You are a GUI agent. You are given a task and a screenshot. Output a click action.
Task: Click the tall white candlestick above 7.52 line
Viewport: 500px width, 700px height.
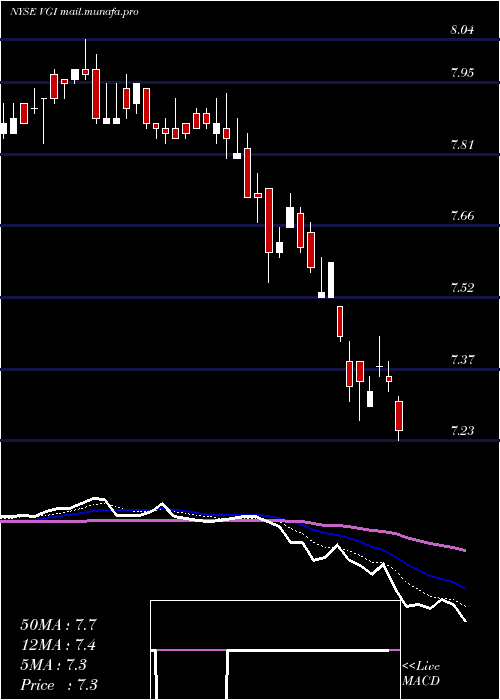[x=331, y=280]
